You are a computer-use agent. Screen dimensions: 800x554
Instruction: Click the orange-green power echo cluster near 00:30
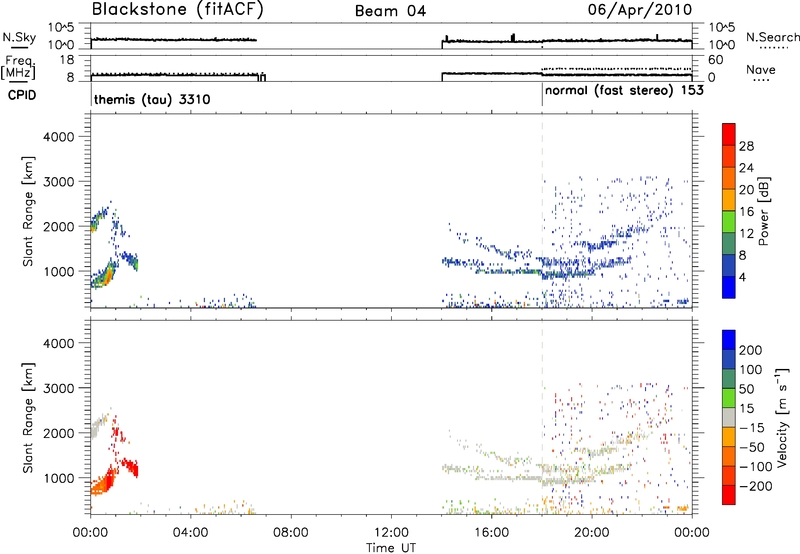[104, 276]
